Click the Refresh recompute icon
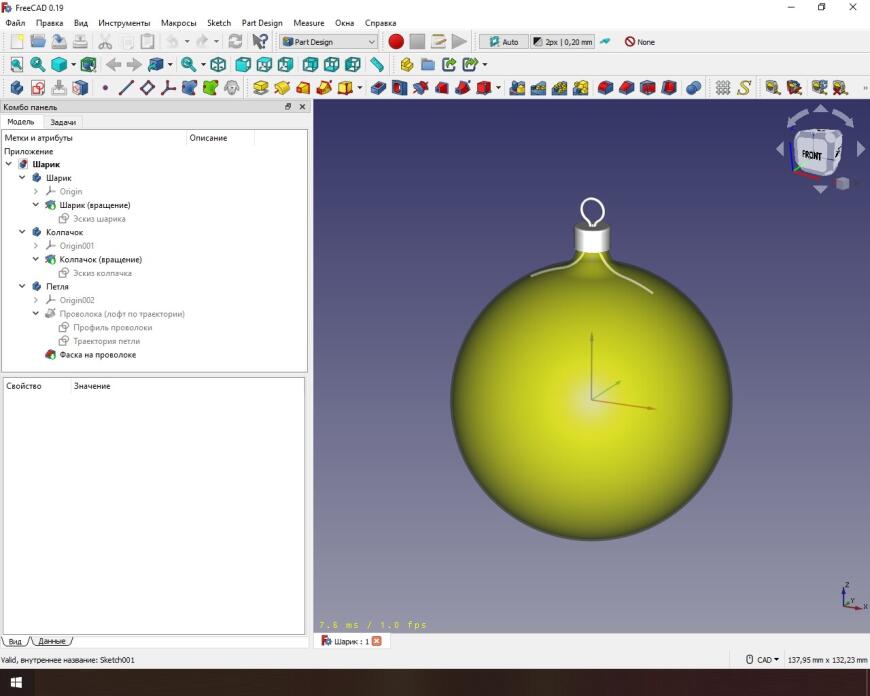This screenshot has height=696, width=870. 235,42
